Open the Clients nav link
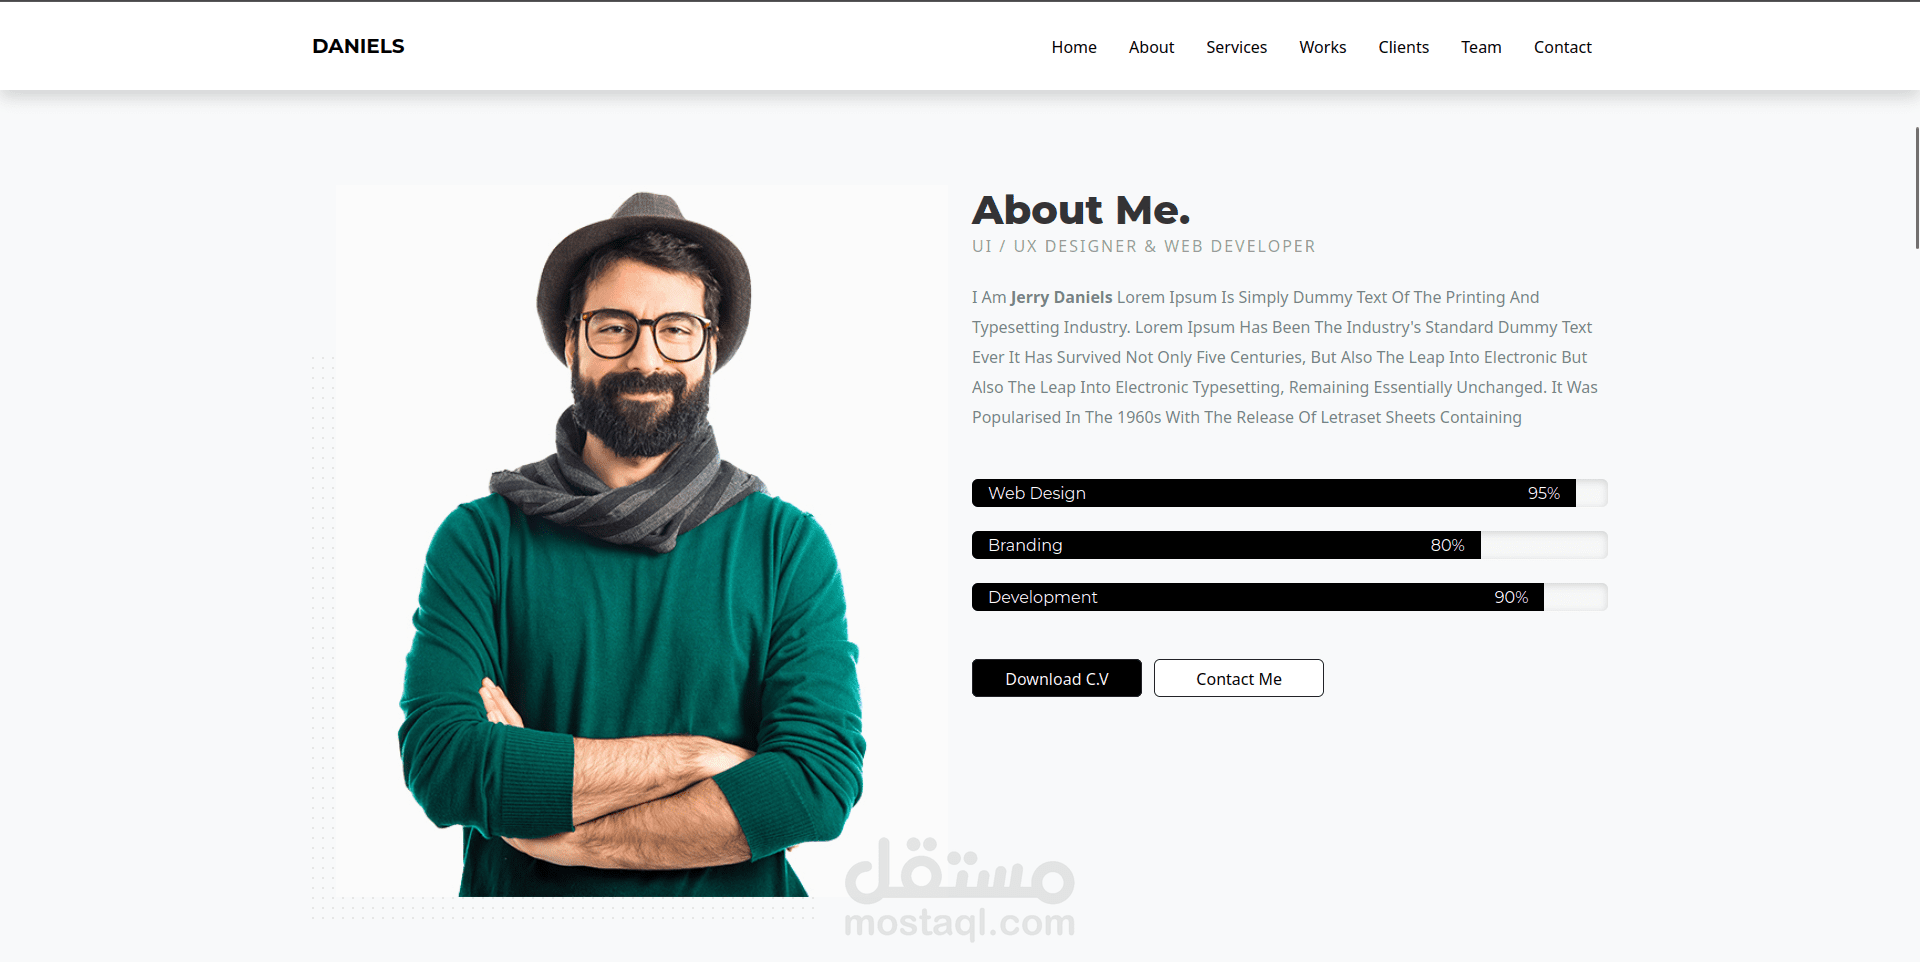Image resolution: width=1920 pixels, height=962 pixels. click(1403, 47)
